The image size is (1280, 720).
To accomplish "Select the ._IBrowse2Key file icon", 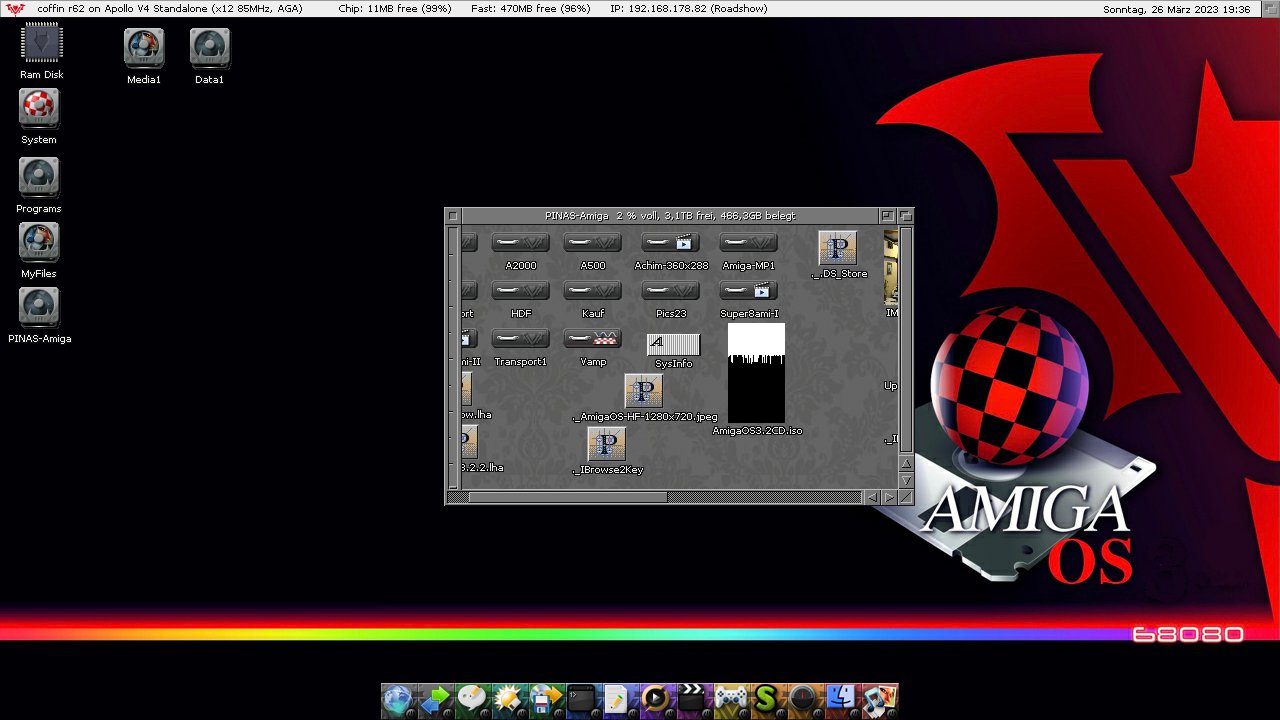I will point(606,444).
